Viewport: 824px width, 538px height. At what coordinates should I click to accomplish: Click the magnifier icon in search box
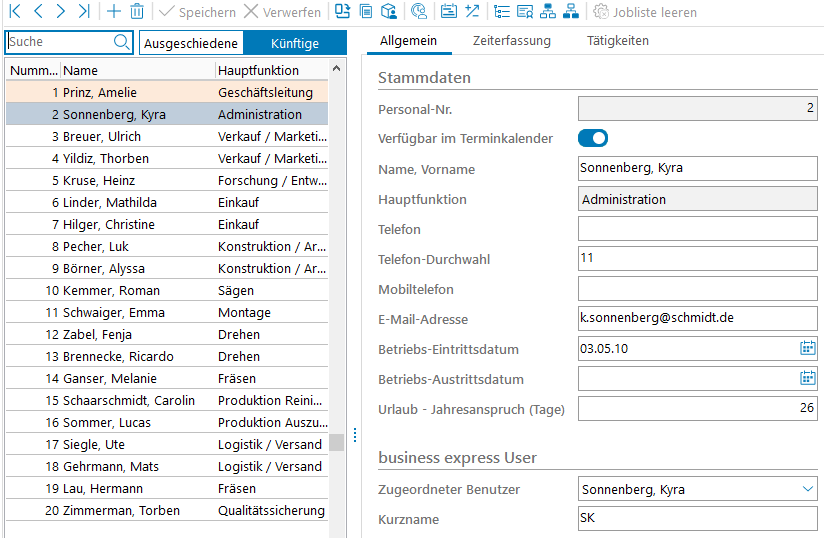121,42
